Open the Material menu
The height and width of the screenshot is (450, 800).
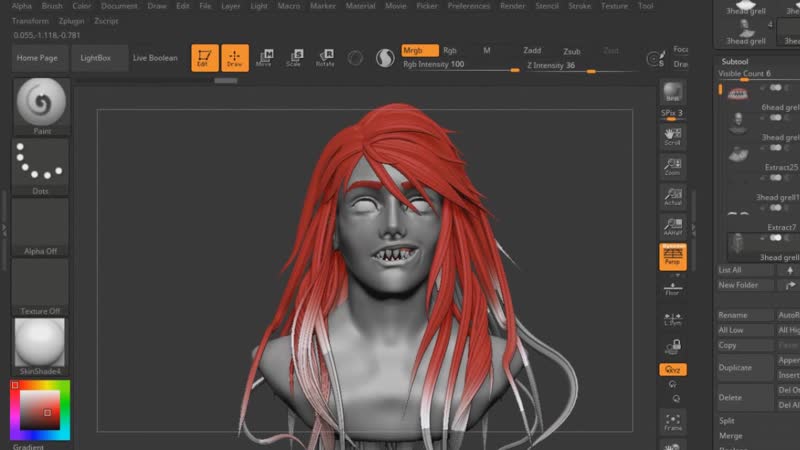[x=360, y=6]
